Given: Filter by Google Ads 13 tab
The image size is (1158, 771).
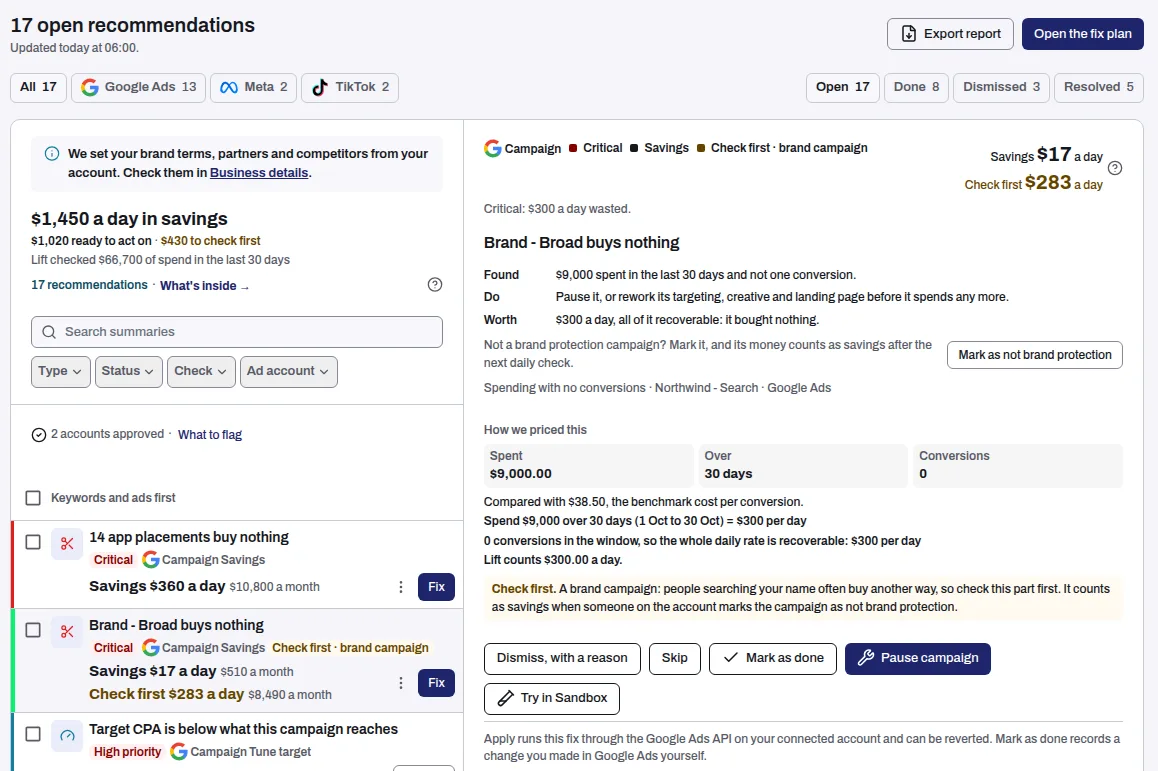Looking at the screenshot, I should tap(138, 87).
